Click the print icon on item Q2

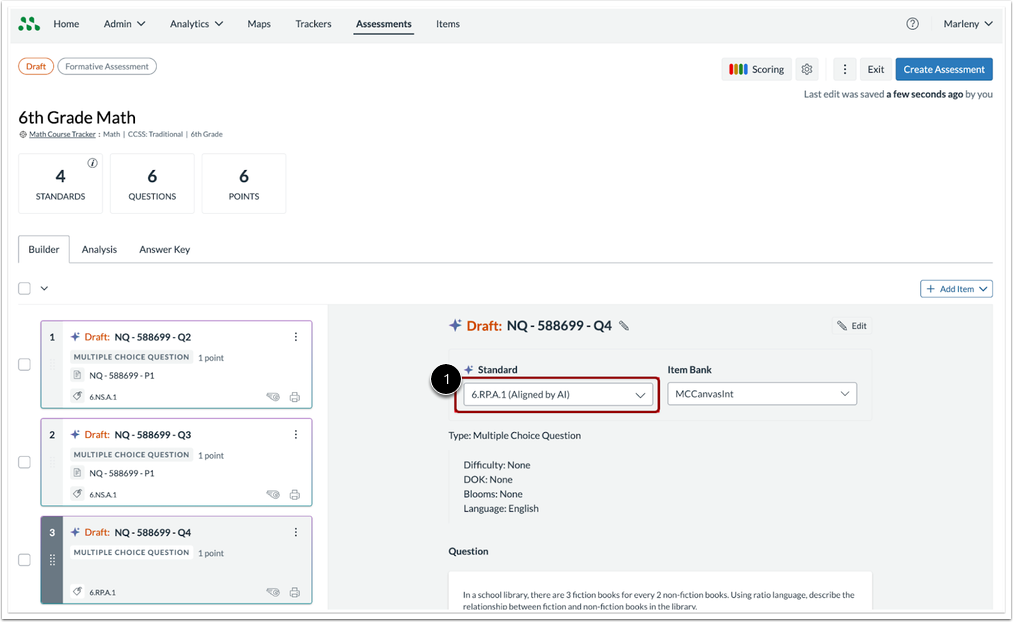(x=295, y=397)
